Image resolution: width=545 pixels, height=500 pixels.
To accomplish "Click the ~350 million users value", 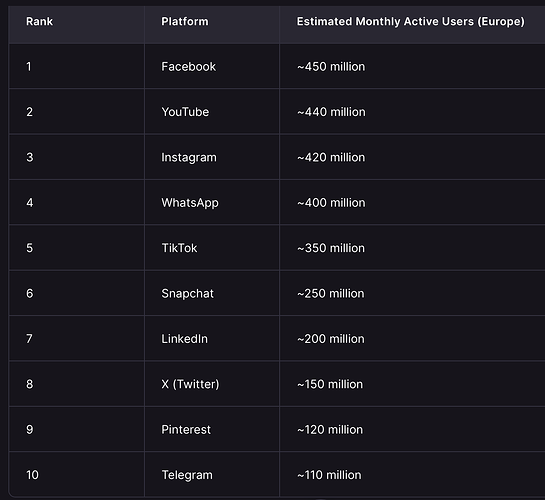I will [331, 248].
